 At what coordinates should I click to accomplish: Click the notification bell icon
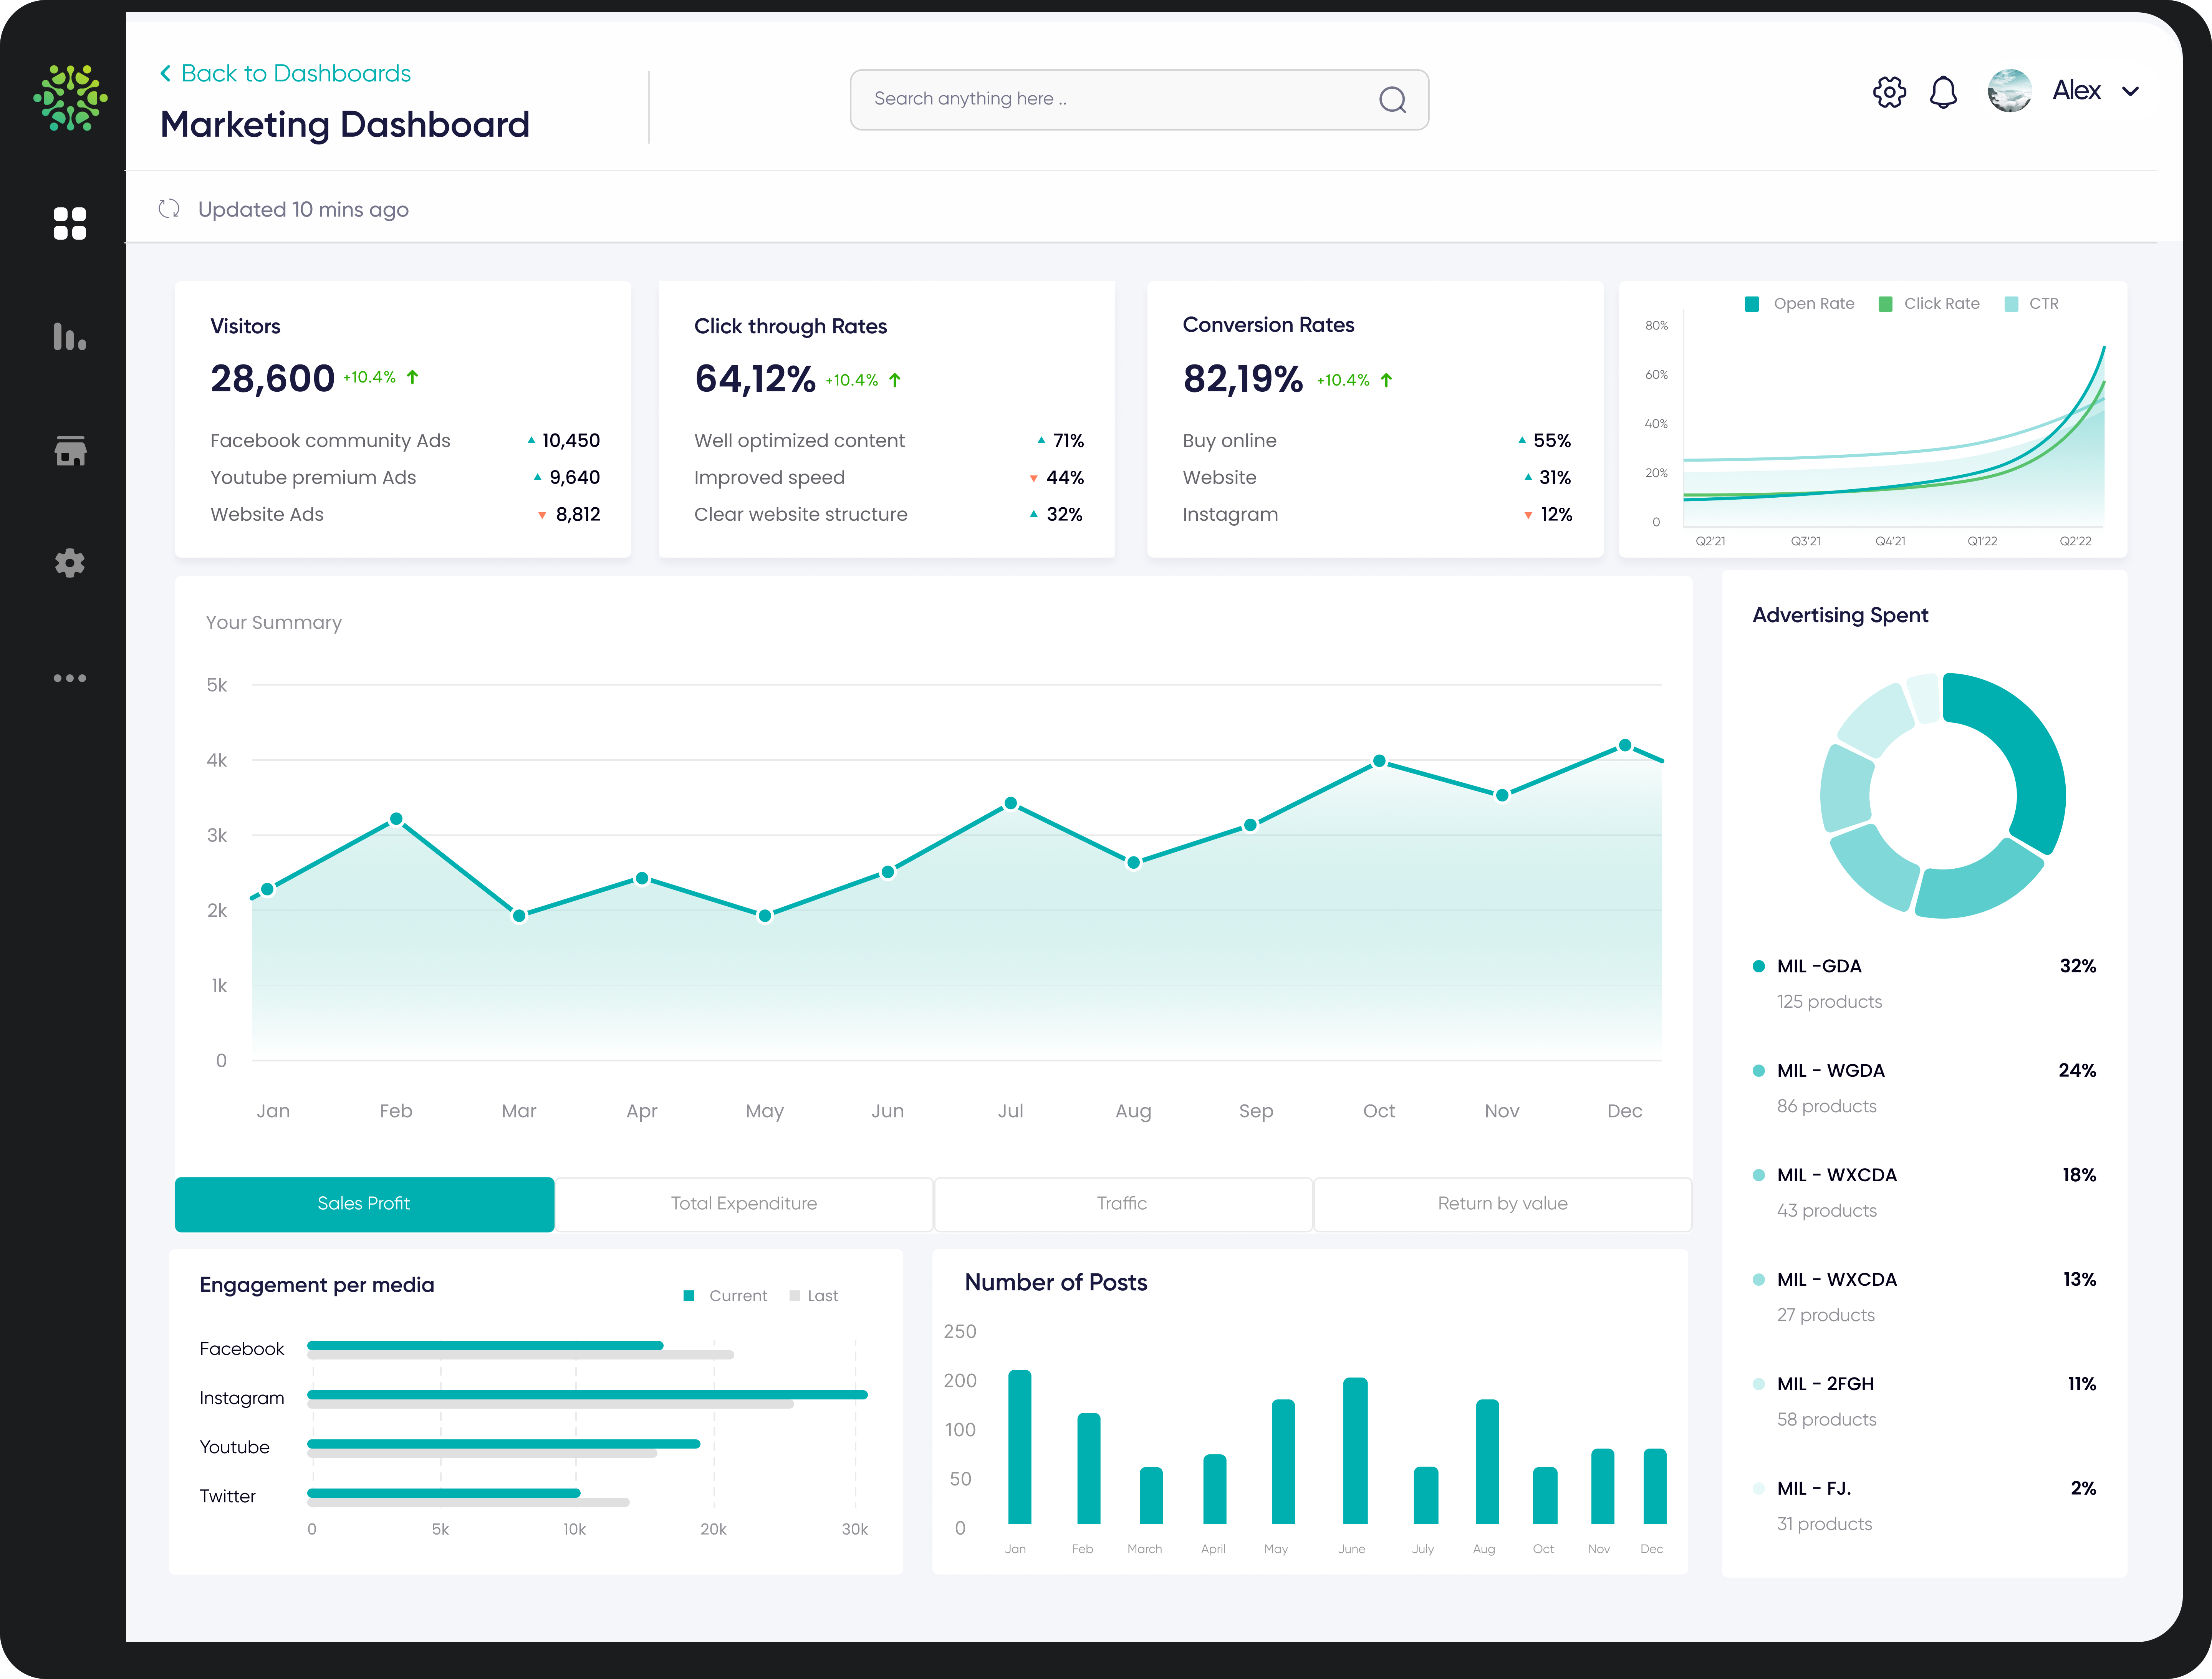[x=1943, y=92]
